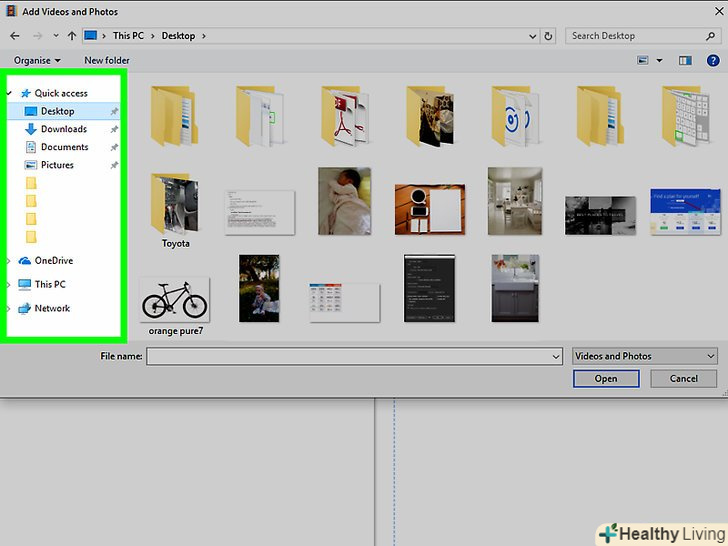Select OneDrive in navigation pane
728x546 pixels.
coord(53,261)
